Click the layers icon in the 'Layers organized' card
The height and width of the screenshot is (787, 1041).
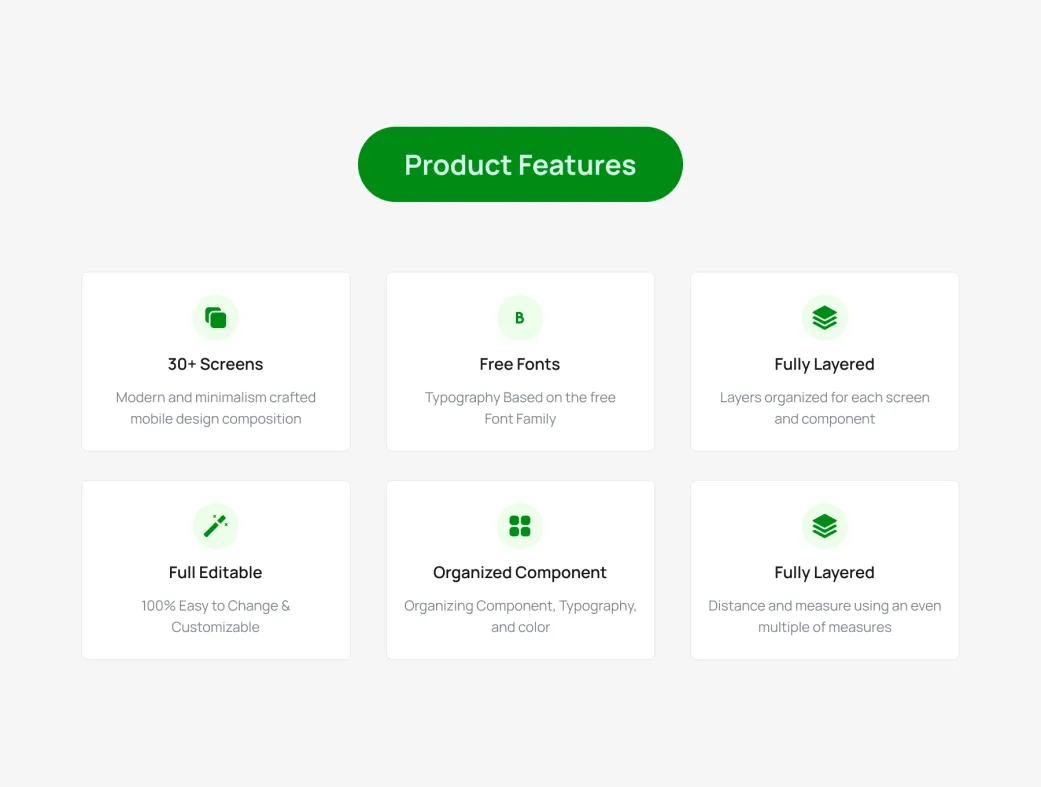click(824, 318)
